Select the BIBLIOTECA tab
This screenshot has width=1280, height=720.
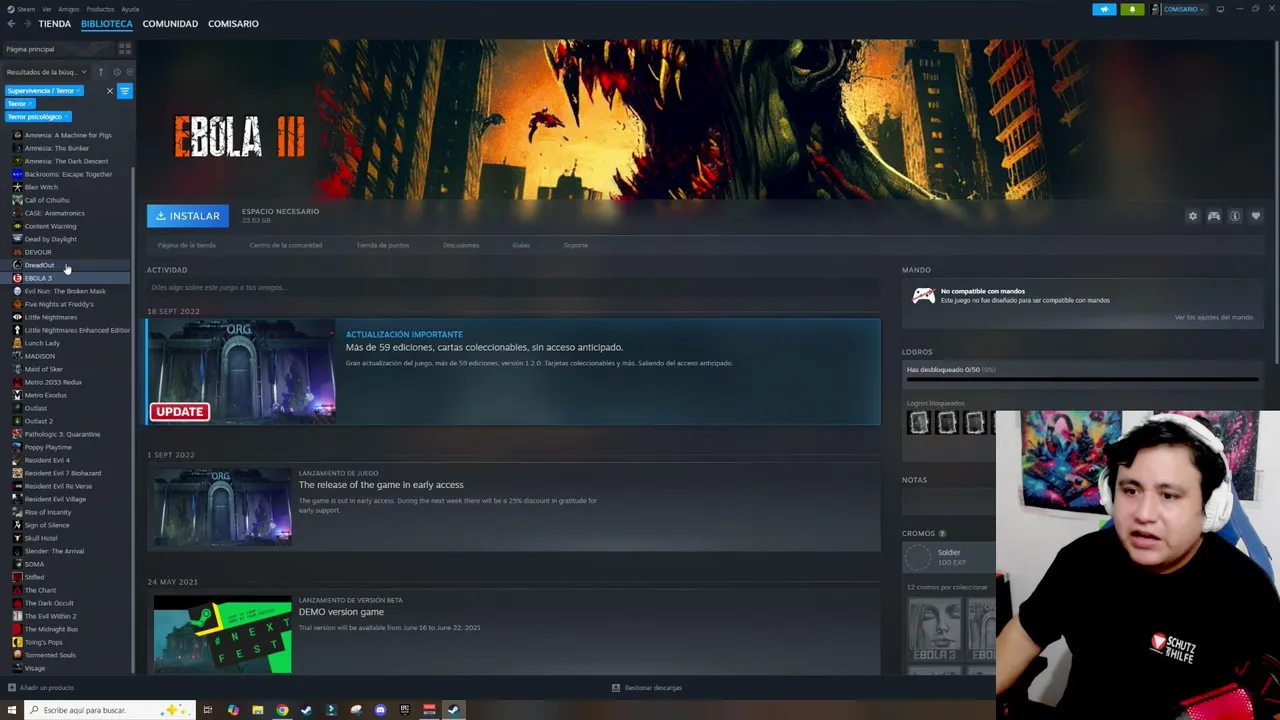pyautogui.click(x=107, y=24)
